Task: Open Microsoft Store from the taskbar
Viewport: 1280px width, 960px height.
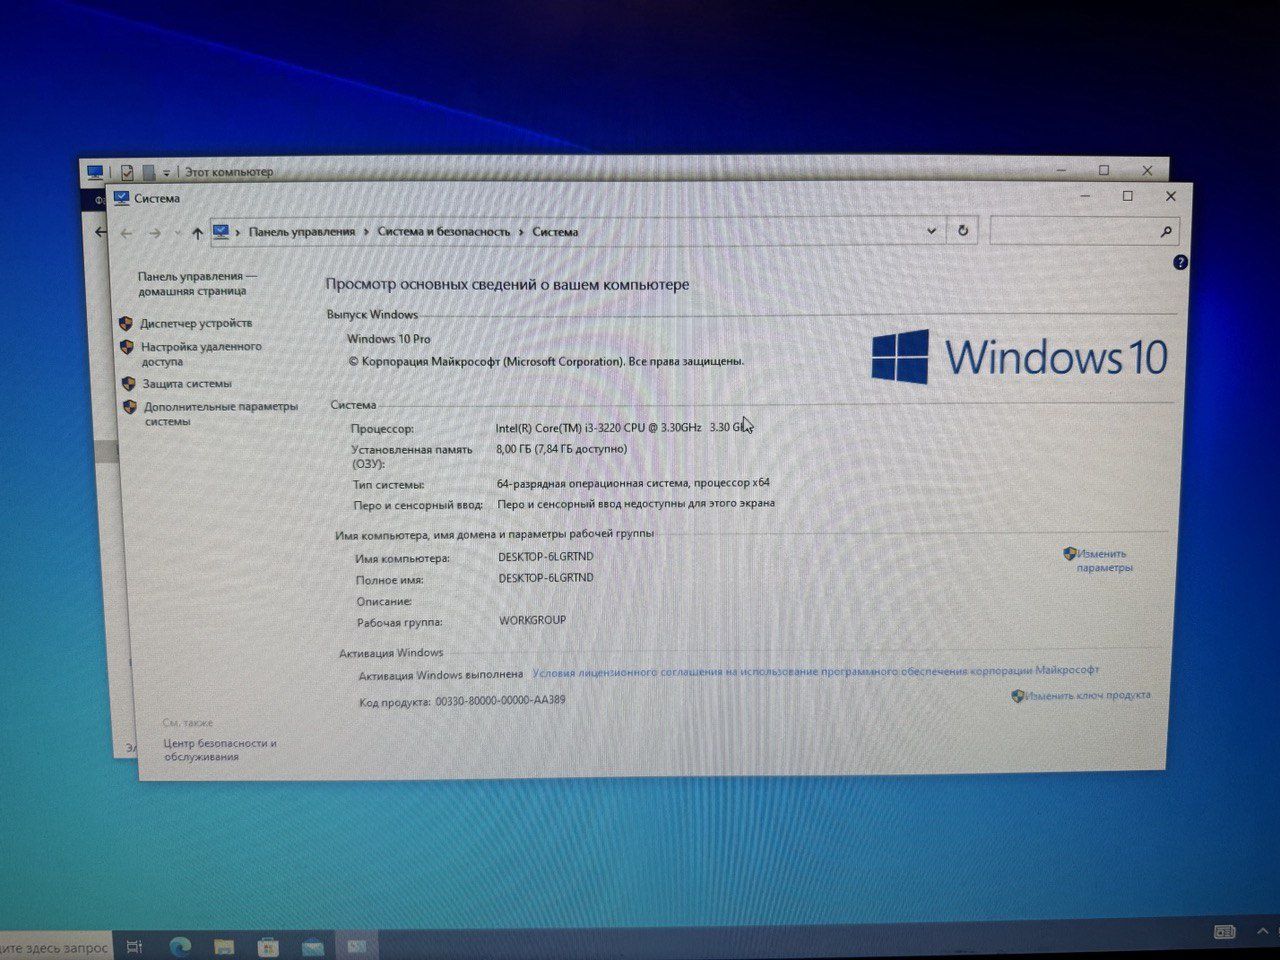Action: point(268,946)
